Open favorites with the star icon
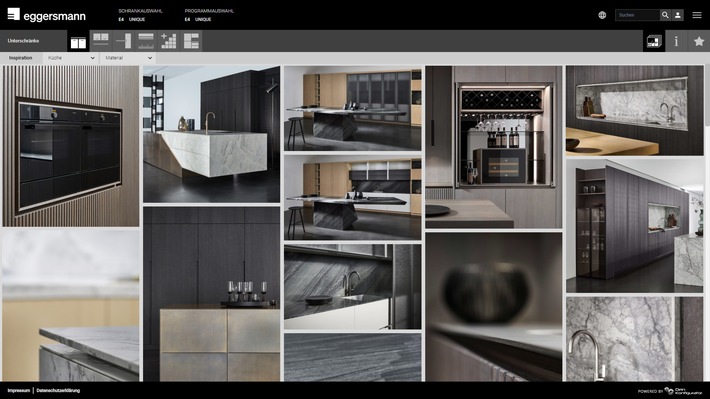This screenshot has width=710, height=399. [699, 41]
